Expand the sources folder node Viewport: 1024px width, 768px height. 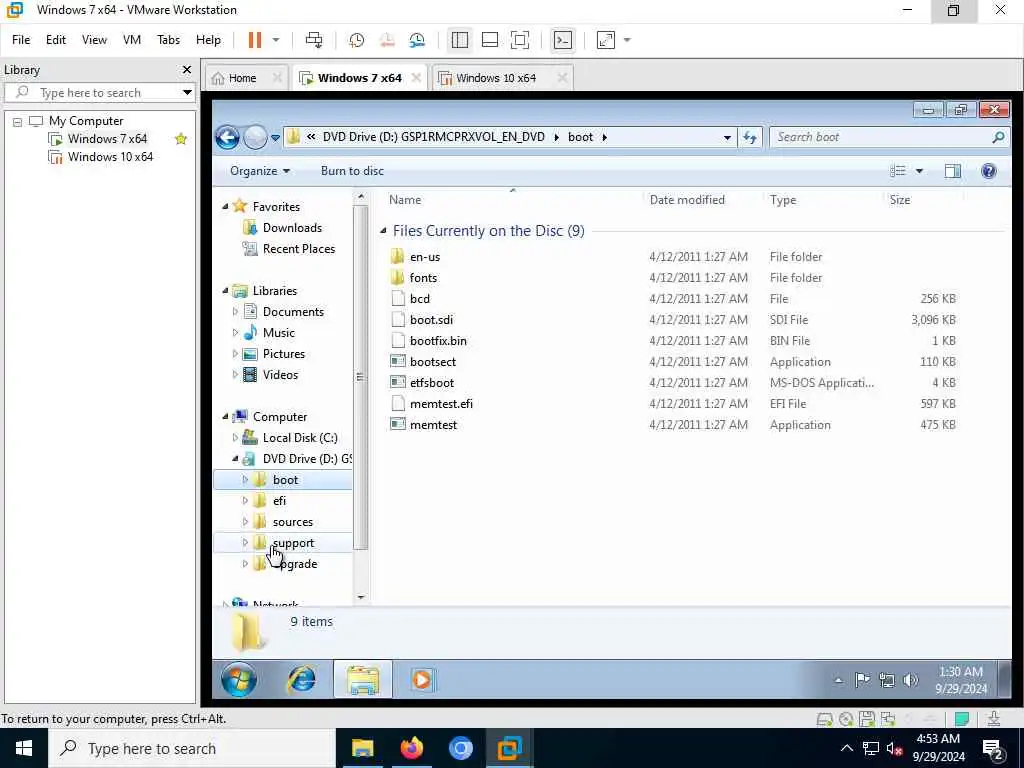(246, 522)
